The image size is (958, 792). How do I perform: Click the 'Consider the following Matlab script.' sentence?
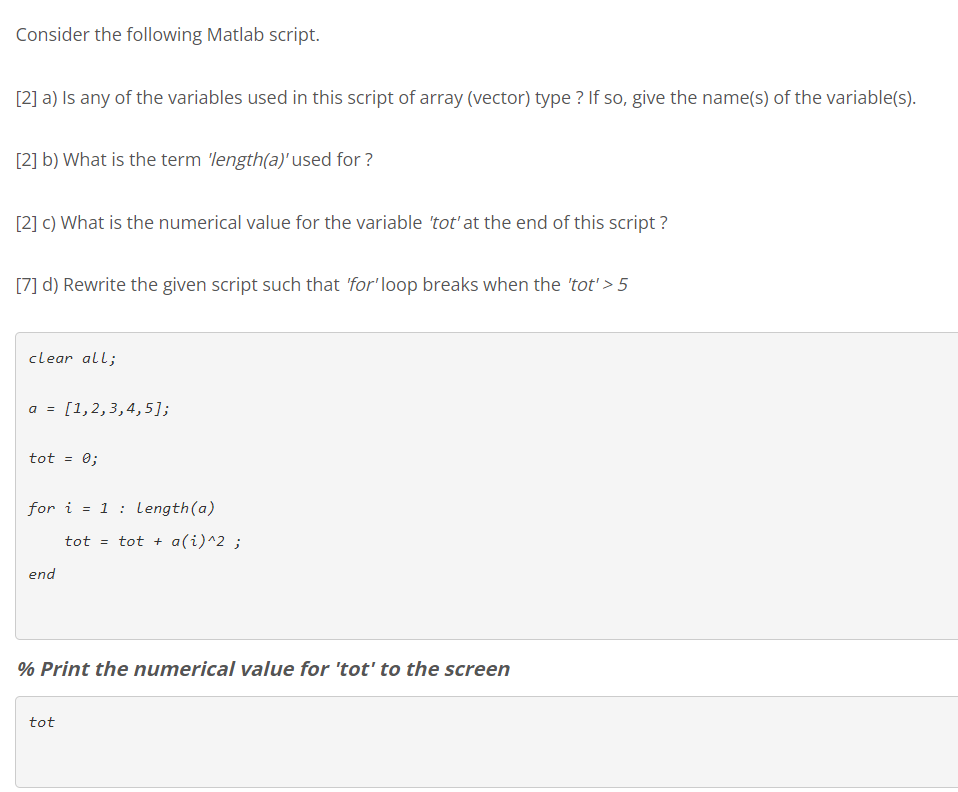tap(167, 35)
